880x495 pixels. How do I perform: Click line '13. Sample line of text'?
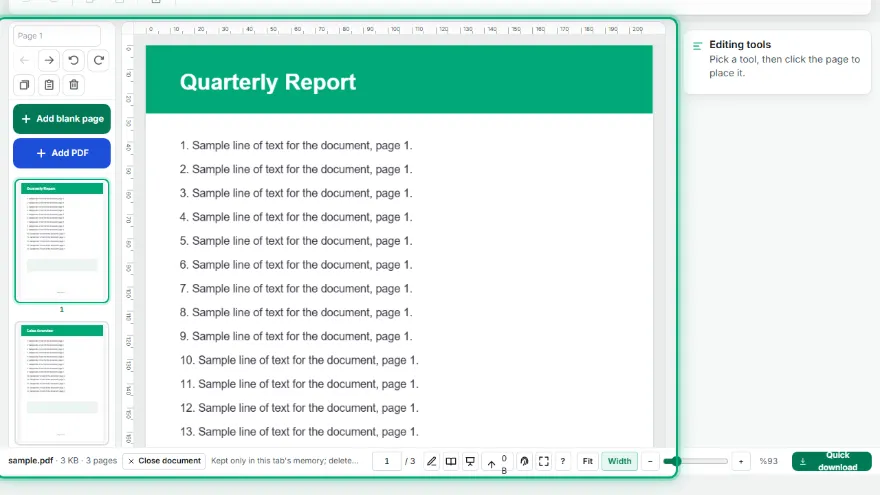point(299,432)
